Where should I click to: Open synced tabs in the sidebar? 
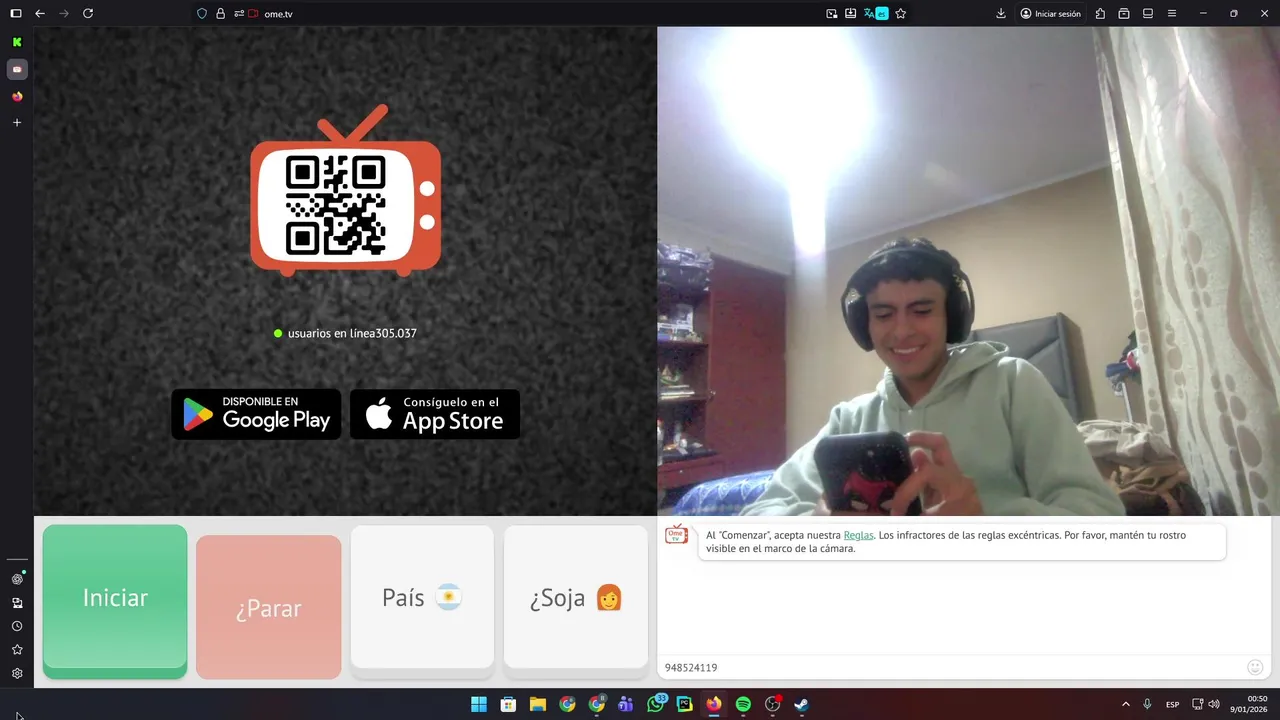(x=17, y=603)
